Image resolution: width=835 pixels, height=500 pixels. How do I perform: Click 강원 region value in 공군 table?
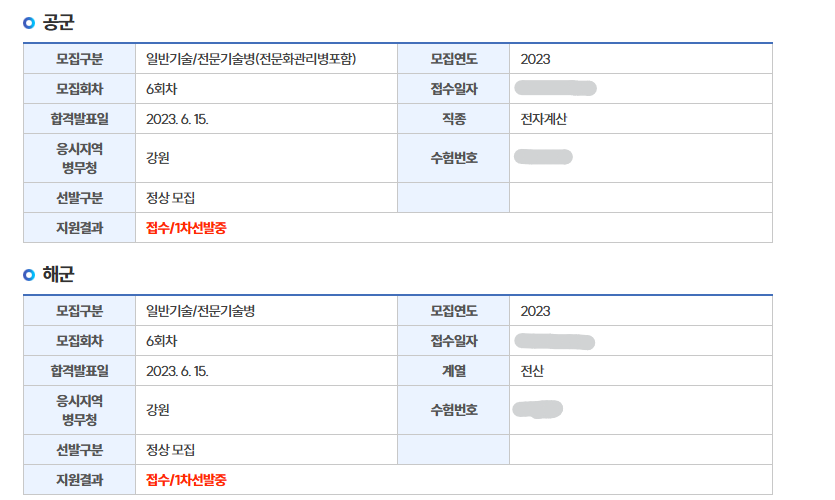click(x=158, y=158)
